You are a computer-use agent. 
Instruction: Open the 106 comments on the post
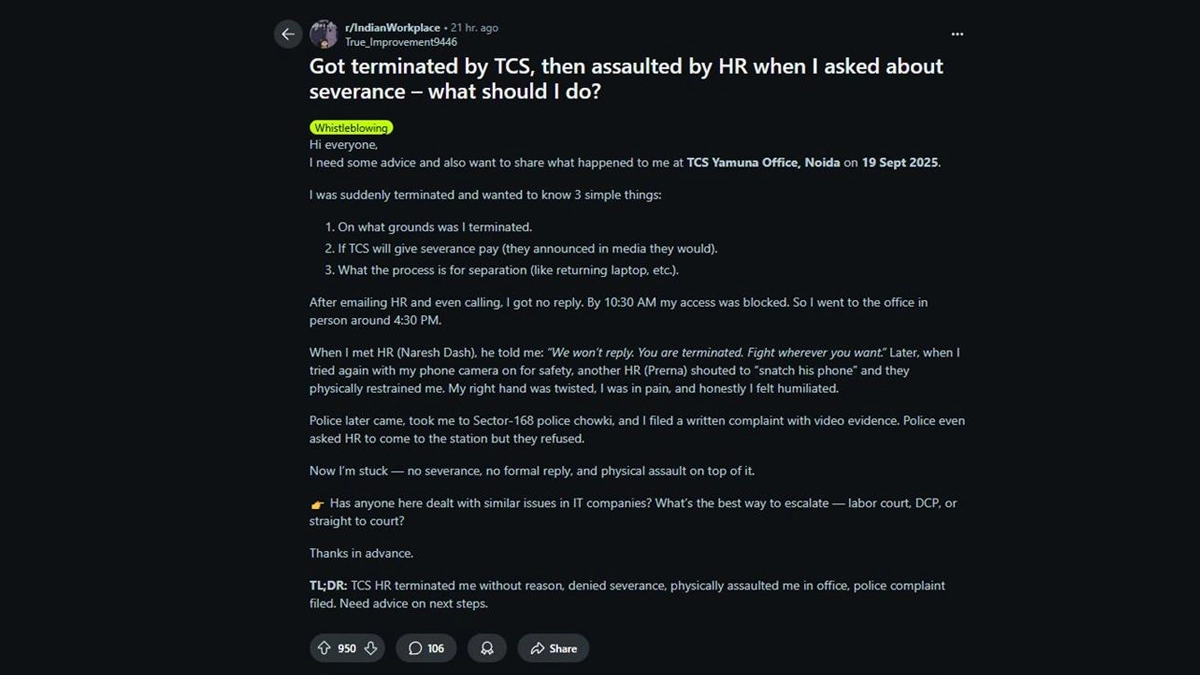426,648
